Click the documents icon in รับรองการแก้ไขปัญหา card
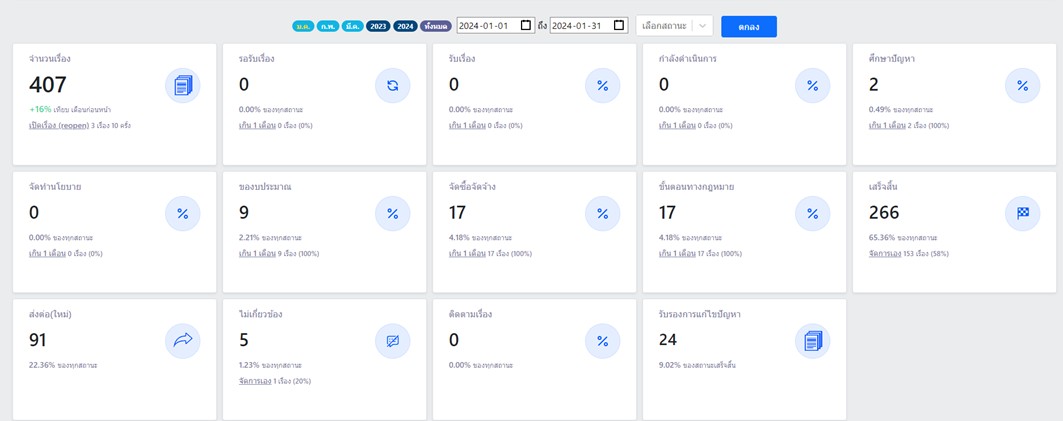The height and width of the screenshot is (421, 1063). (x=812, y=341)
